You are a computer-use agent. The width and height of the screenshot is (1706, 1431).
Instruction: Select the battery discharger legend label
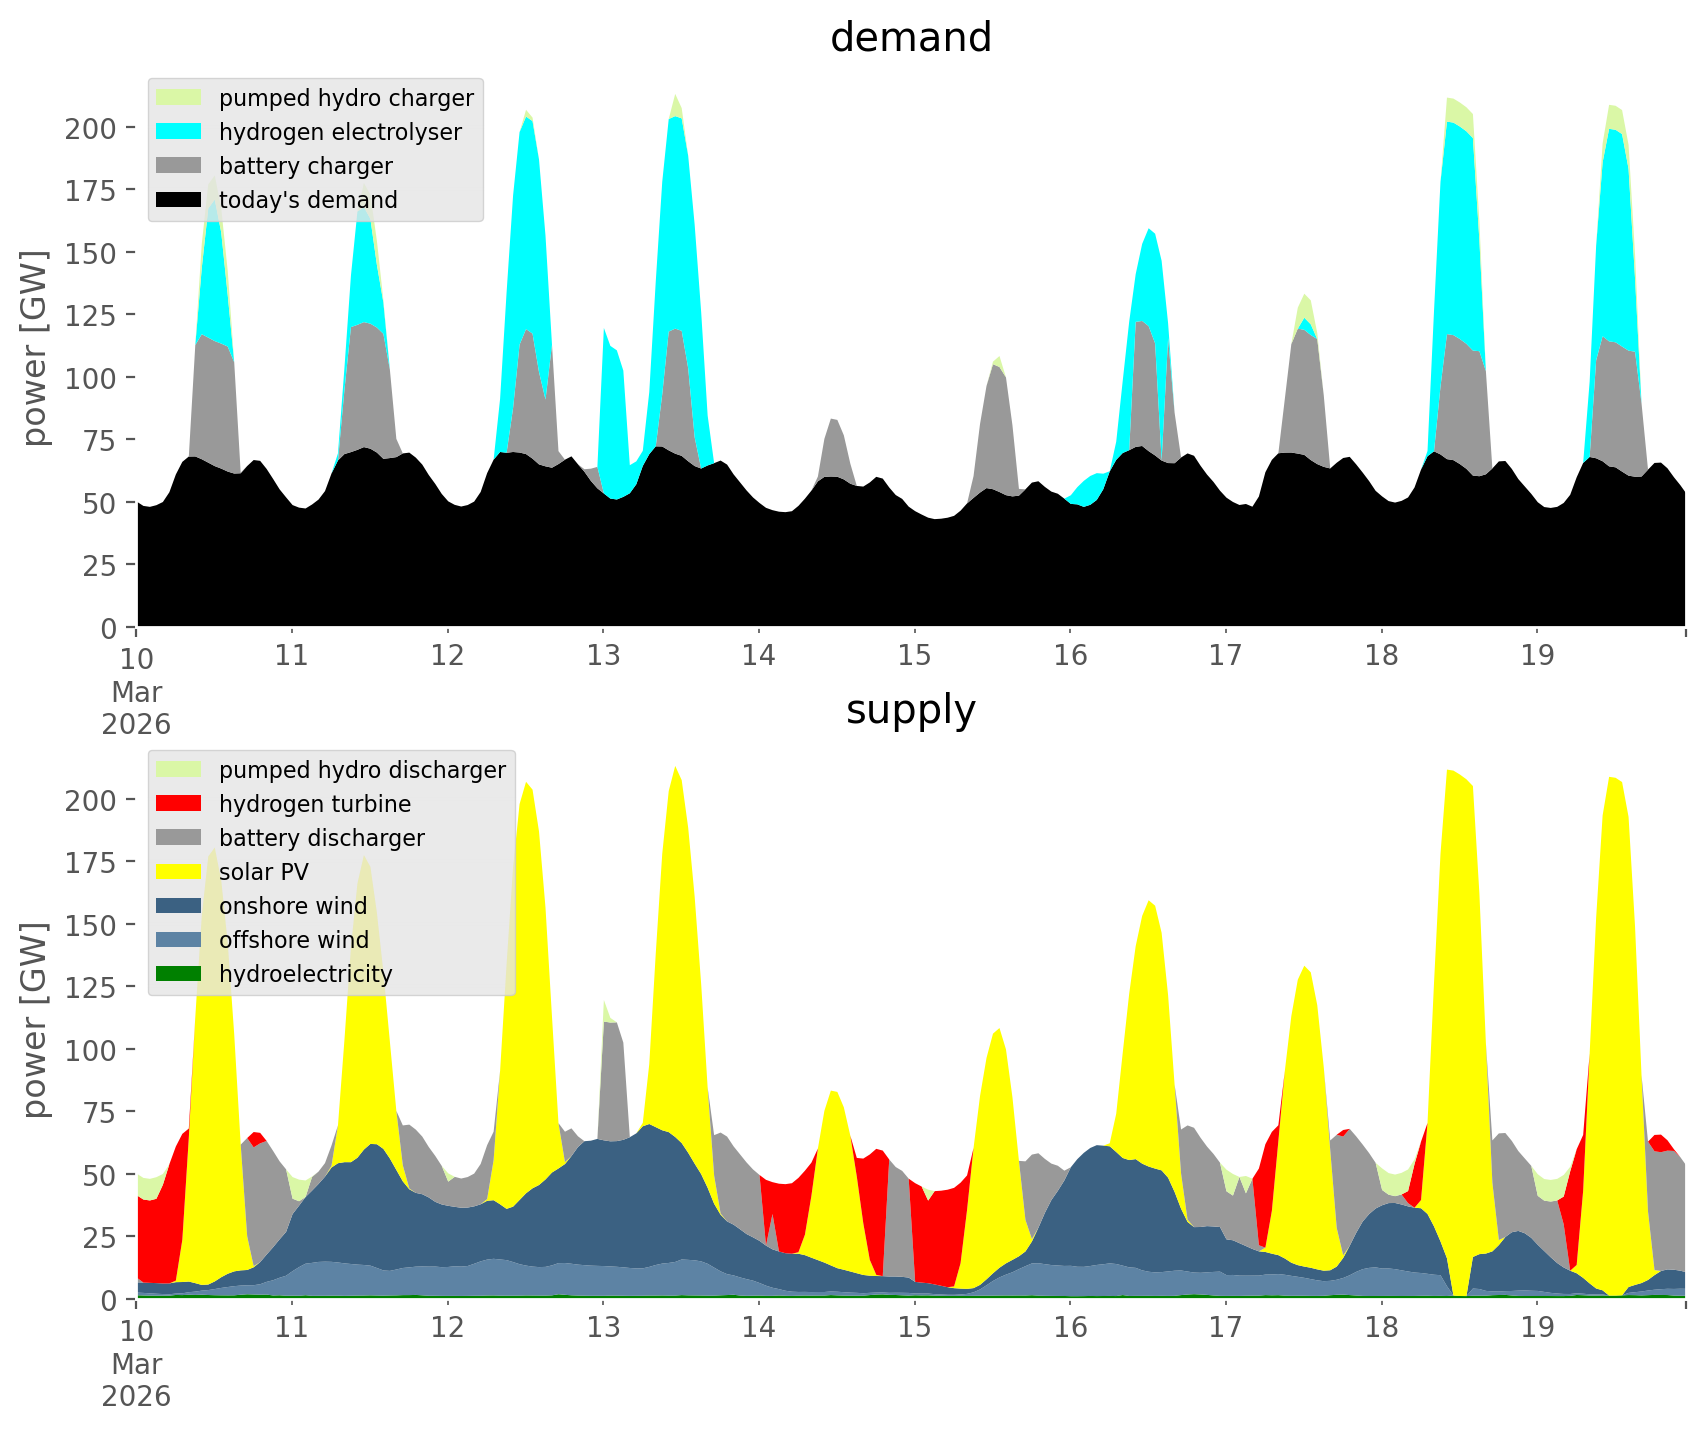(321, 838)
